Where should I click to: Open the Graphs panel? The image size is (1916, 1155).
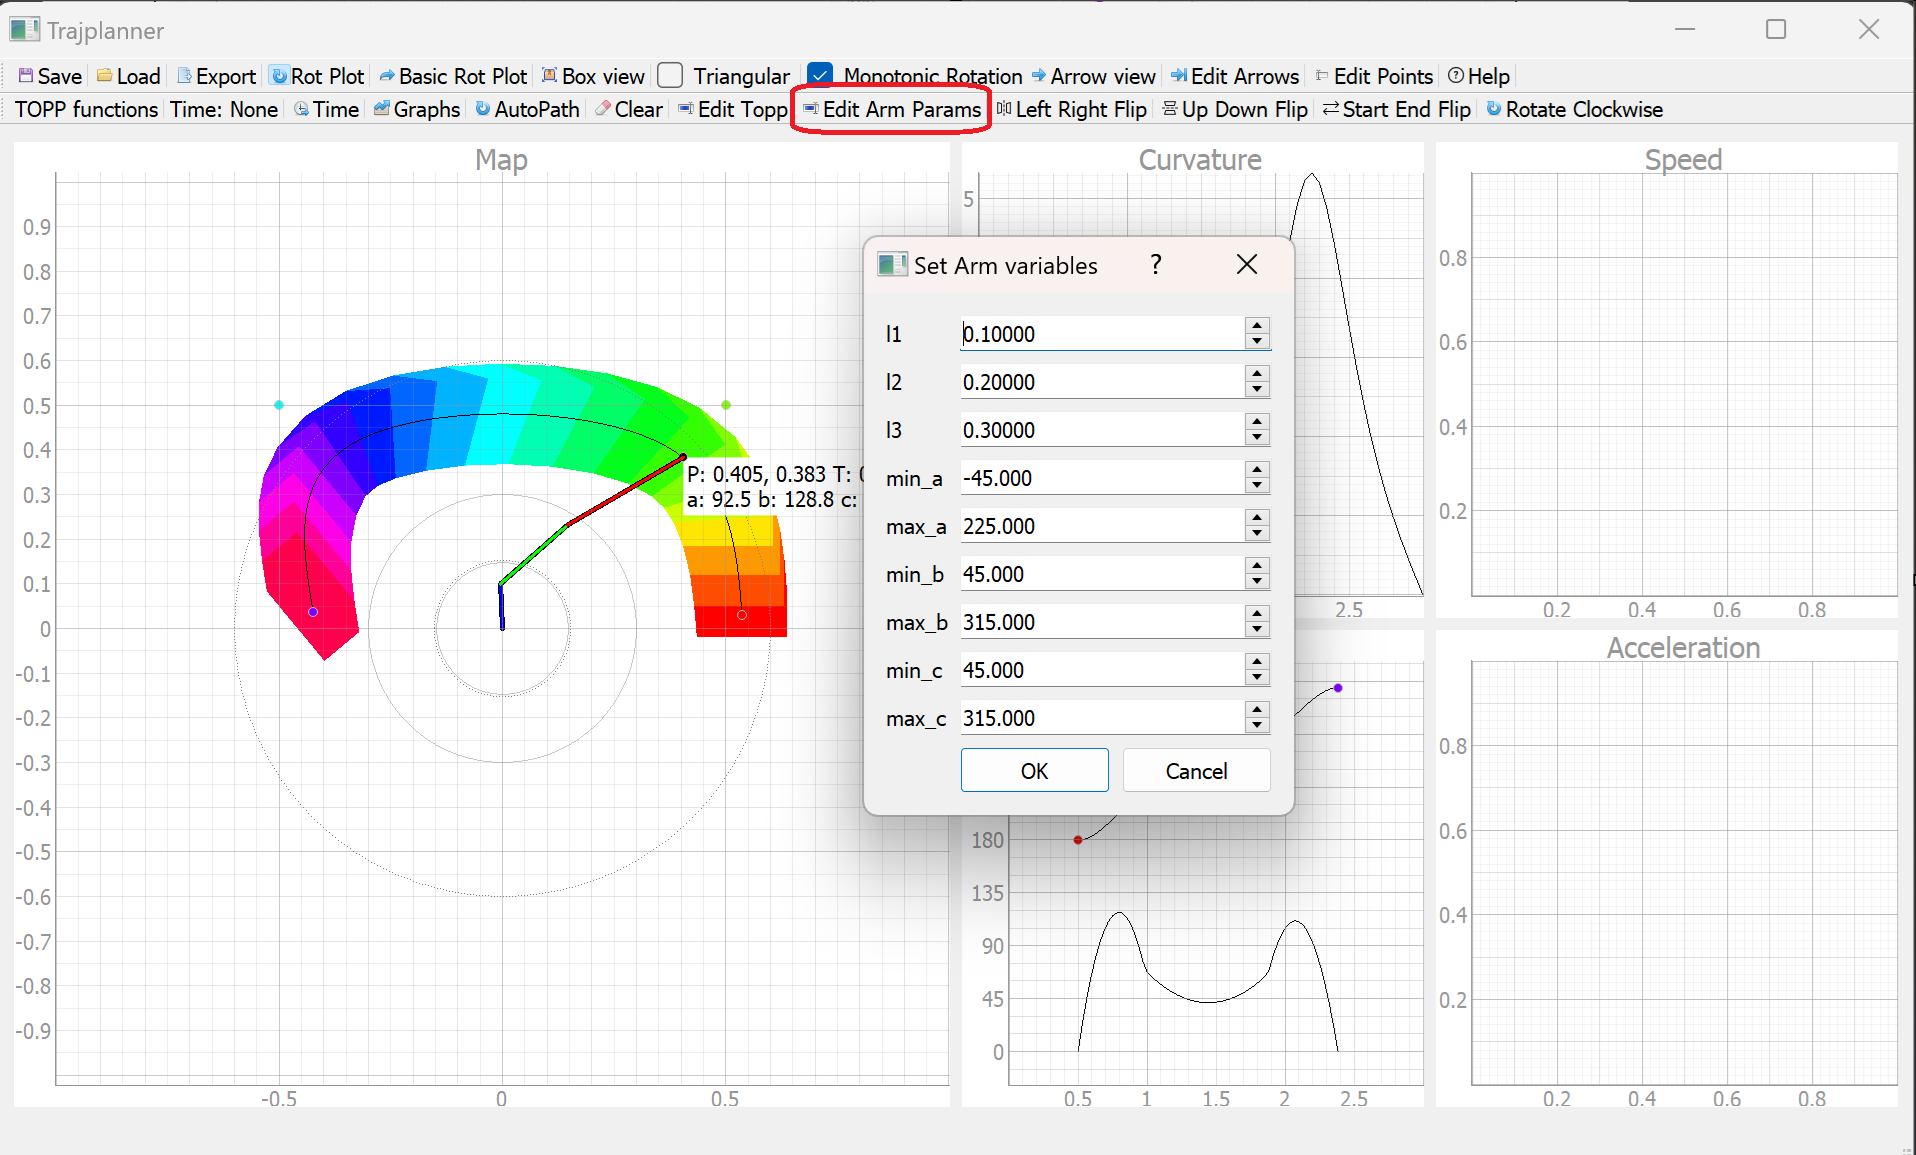point(416,109)
